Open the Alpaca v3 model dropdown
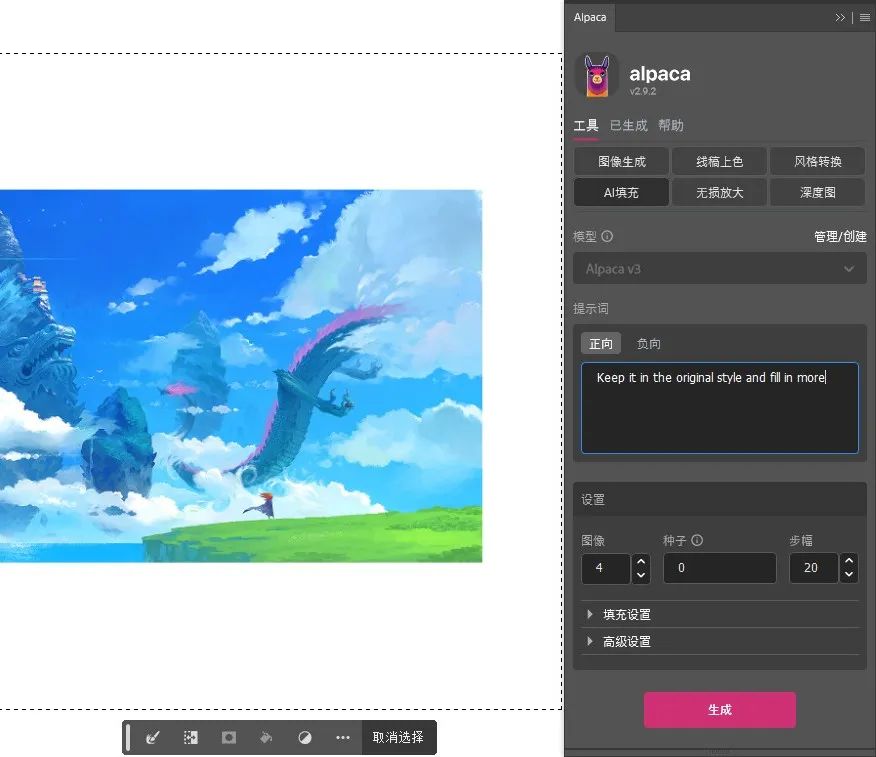The width and height of the screenshot is (876, 757). tap(719, 268)
